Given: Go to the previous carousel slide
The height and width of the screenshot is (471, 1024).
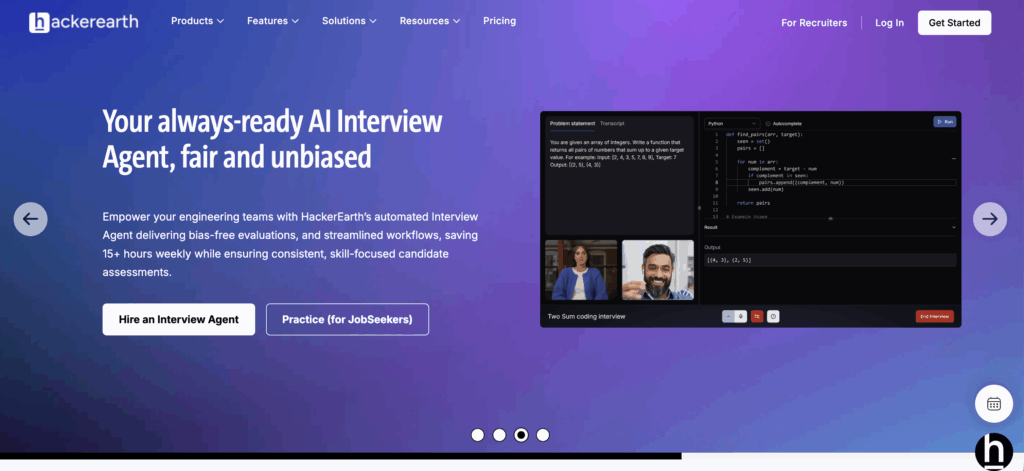Looking at the screenshot, I should pos(31,219).
